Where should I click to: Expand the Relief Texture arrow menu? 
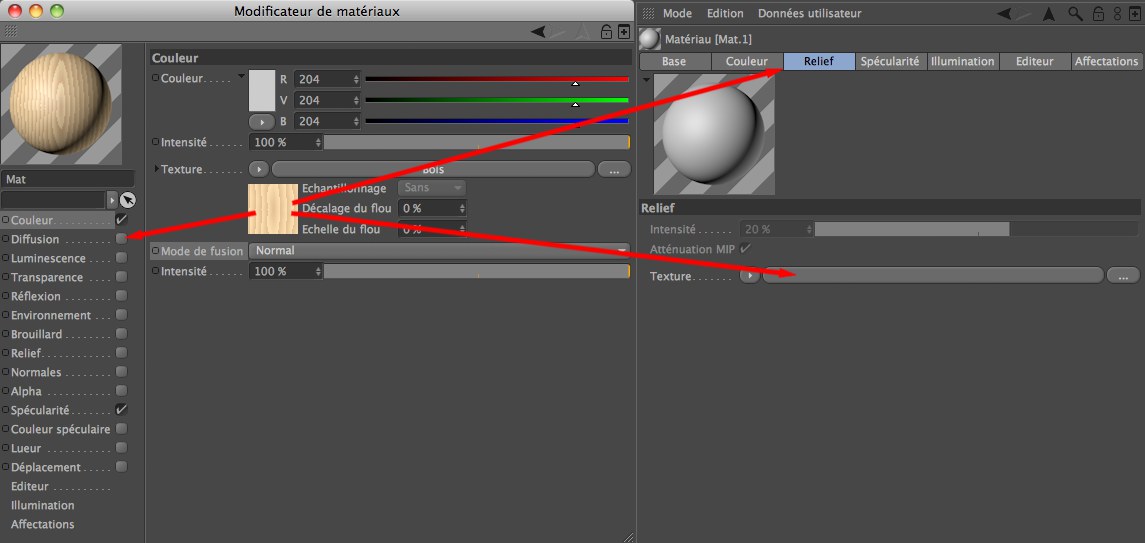coord(749,275)
